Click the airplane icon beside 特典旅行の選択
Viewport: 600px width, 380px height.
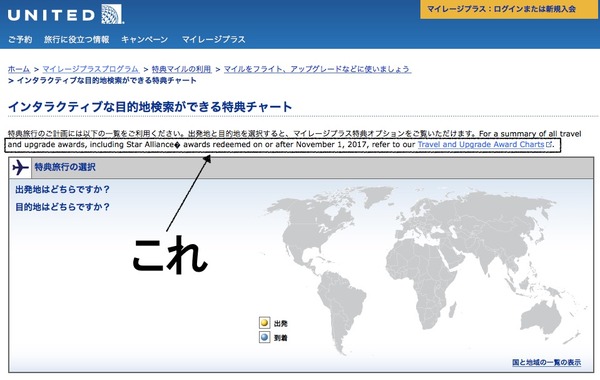click(x=20, y=168)
